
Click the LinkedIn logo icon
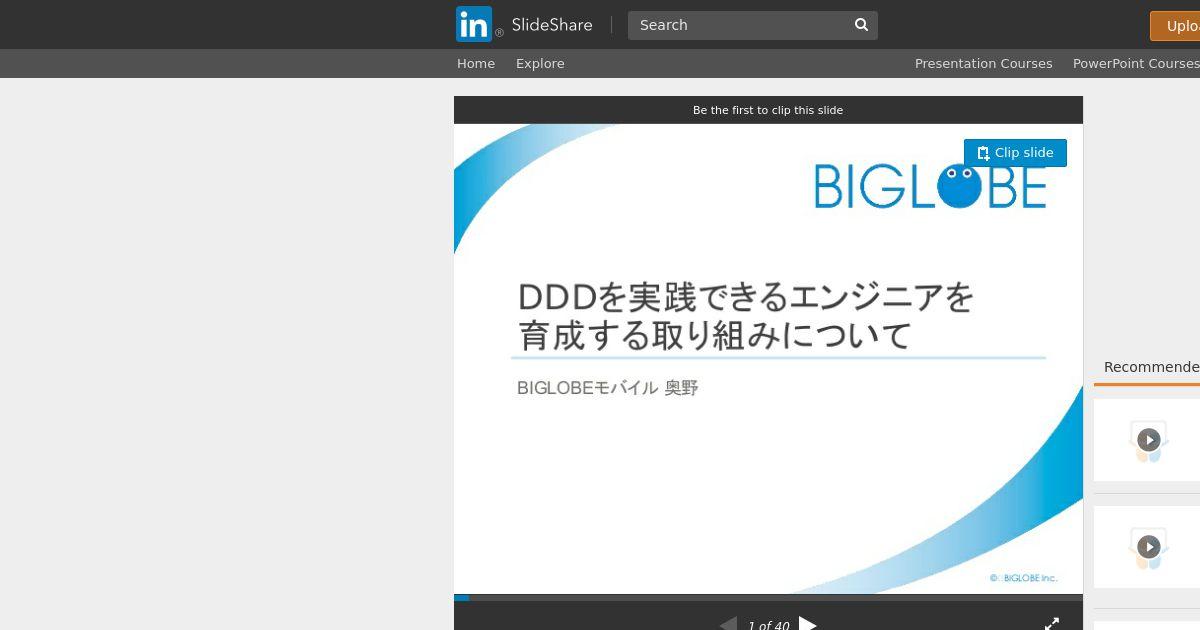[474, 24]
